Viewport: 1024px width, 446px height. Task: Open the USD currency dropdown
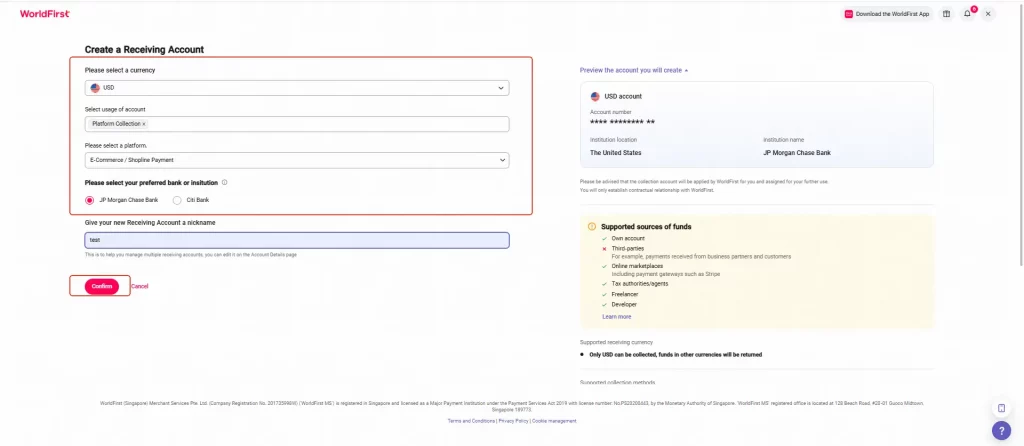[x=297, y=88]
